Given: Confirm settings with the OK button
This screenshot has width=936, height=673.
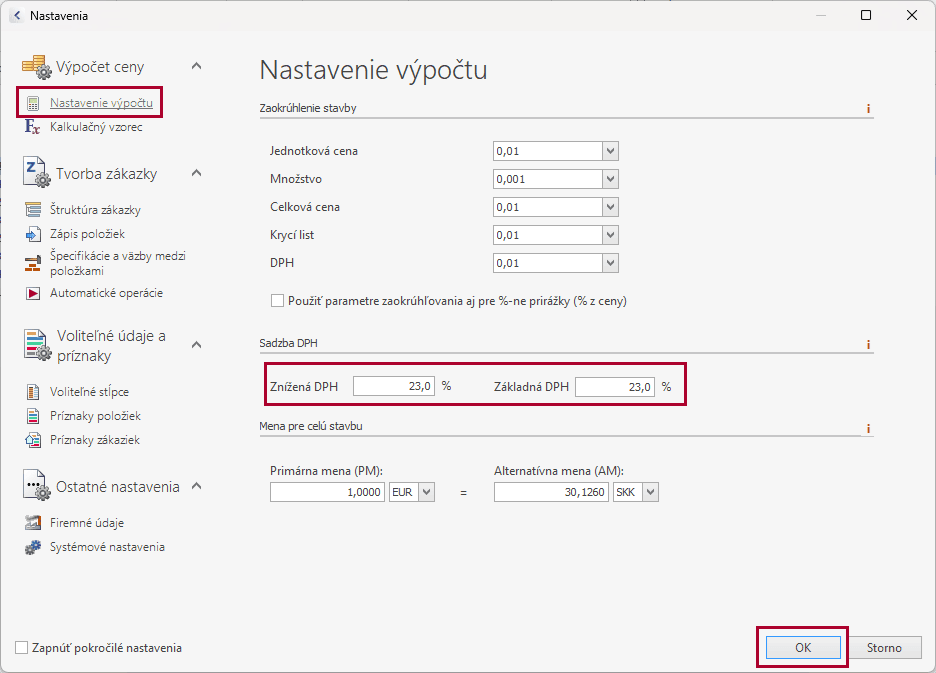Looking at the screenshot, I should click(x=802, y=648).
